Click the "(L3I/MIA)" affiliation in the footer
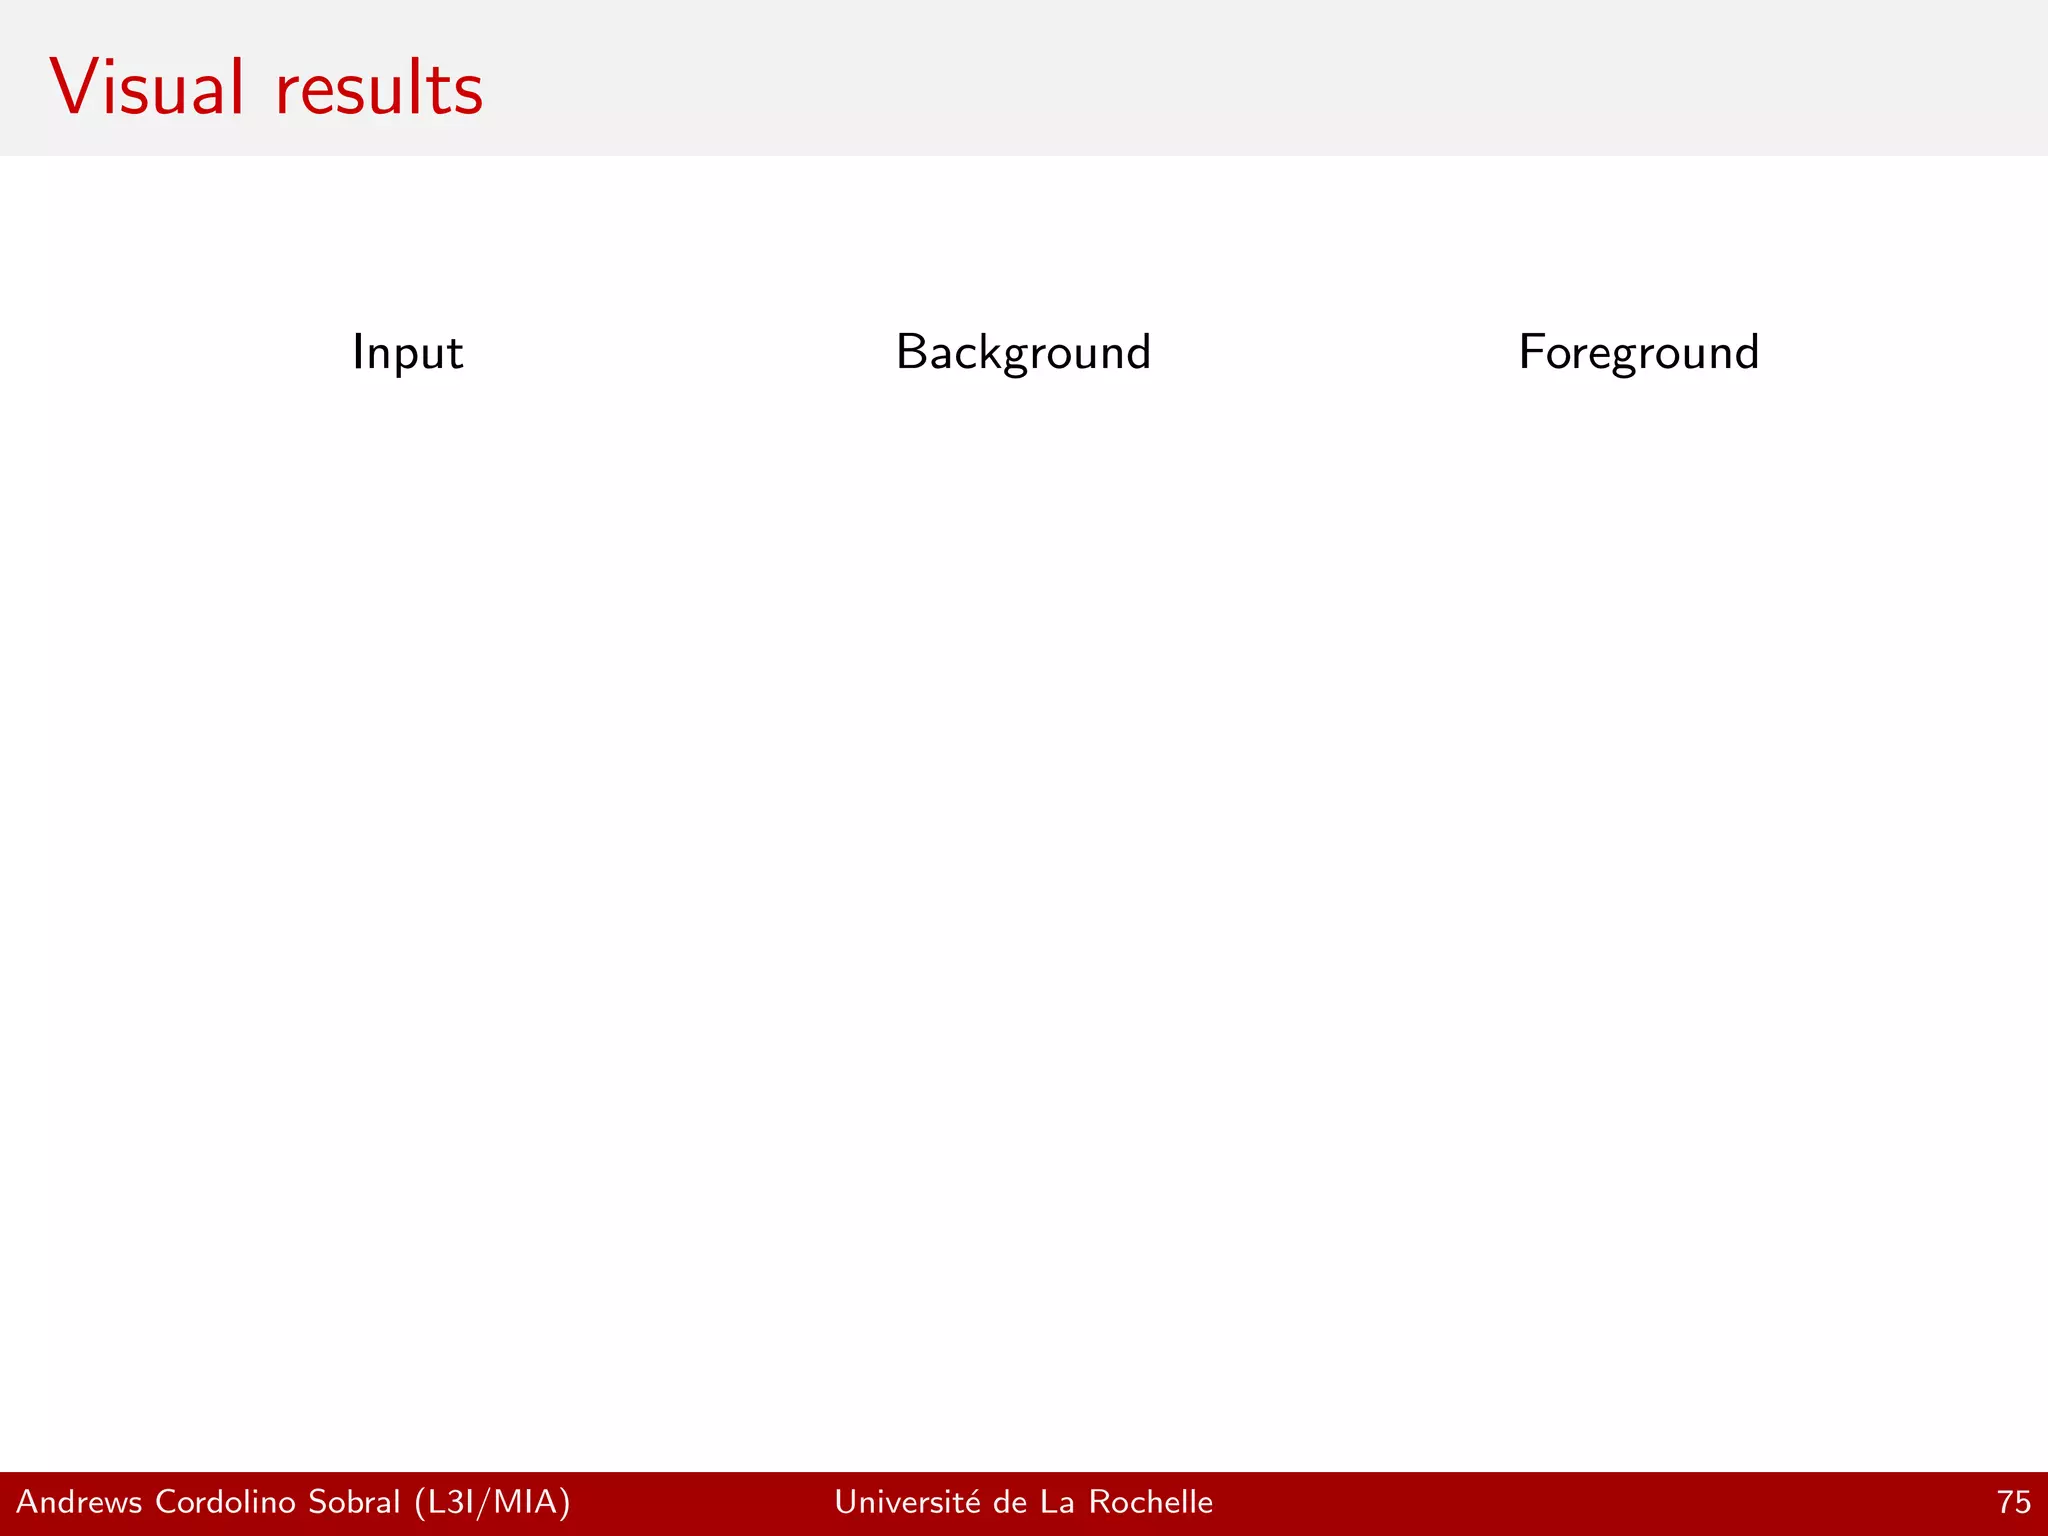Image resolution: width=2048 pixels, height=1536 pixels. click(492, 1502)
